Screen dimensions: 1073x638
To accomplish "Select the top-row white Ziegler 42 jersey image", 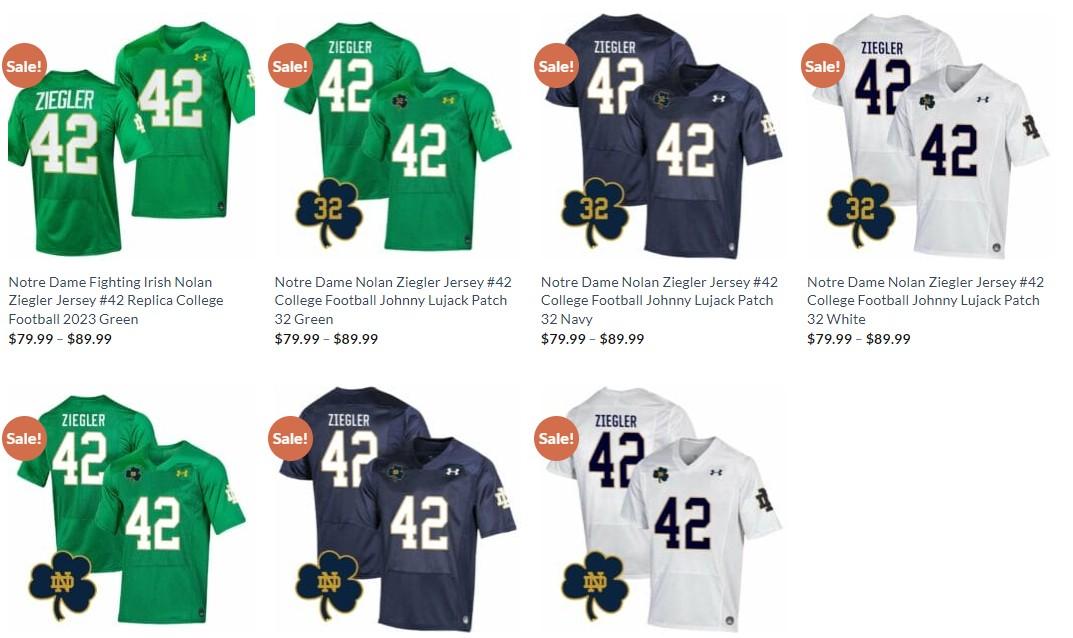I will 931,136.
